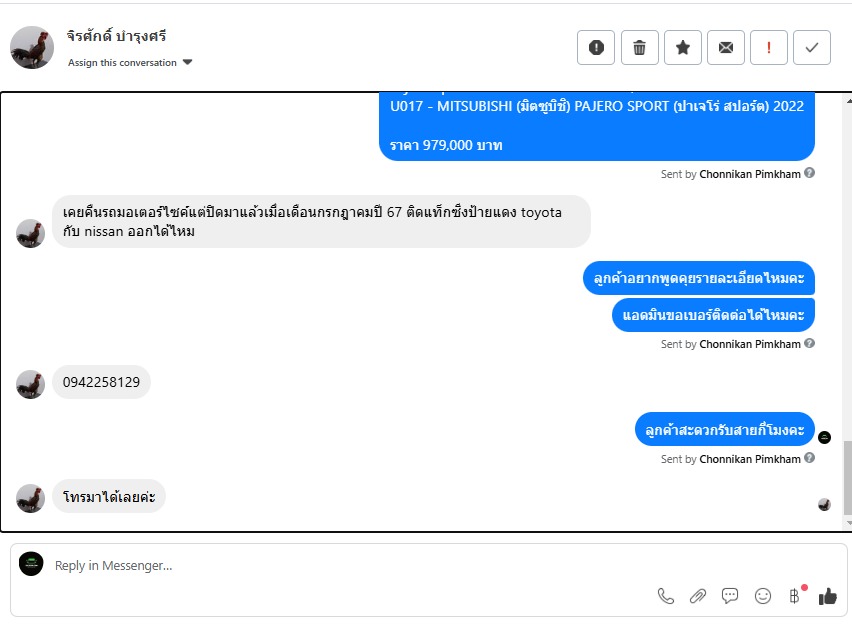Image resolution: width=852 pixels, height=627 pixels.
Task: Open the Baht payment request icon
Action: click(795, 596)
